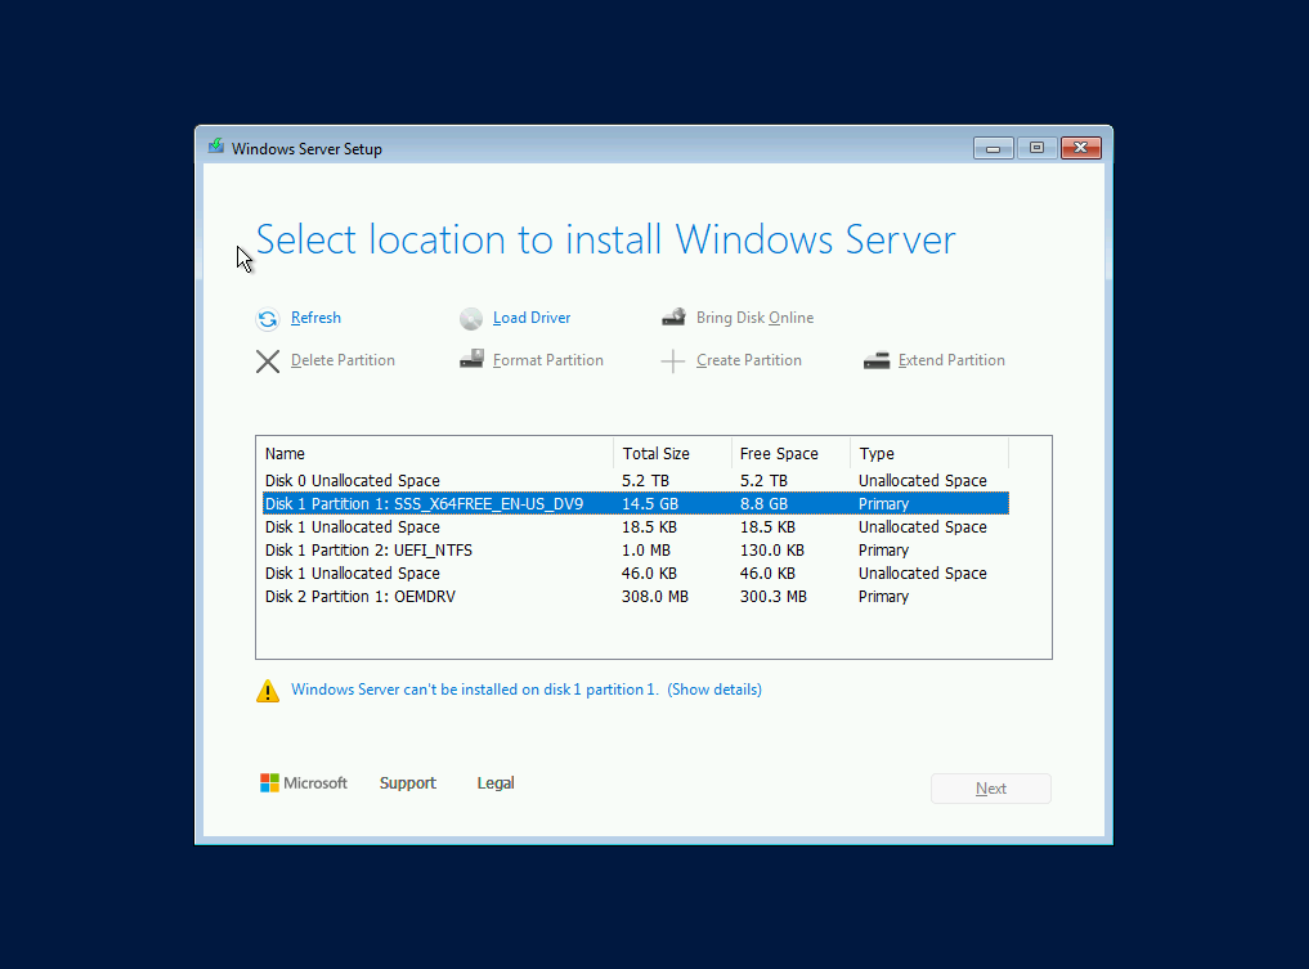The width and height of the screenshot is (1309, 969).
Task: Click the Load Driver link
Action: pos(532,318)
